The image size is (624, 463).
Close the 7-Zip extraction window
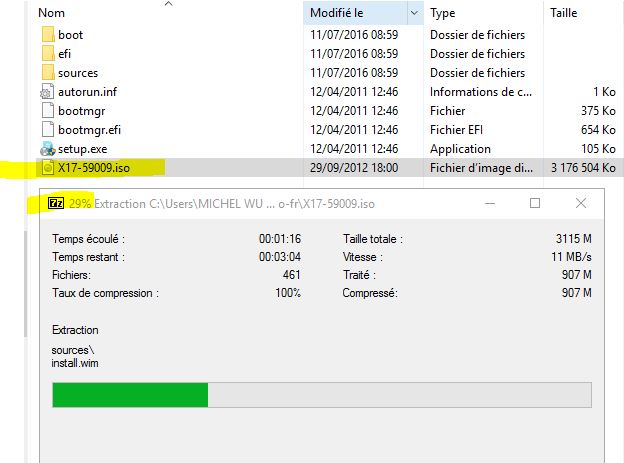(581, 203)
